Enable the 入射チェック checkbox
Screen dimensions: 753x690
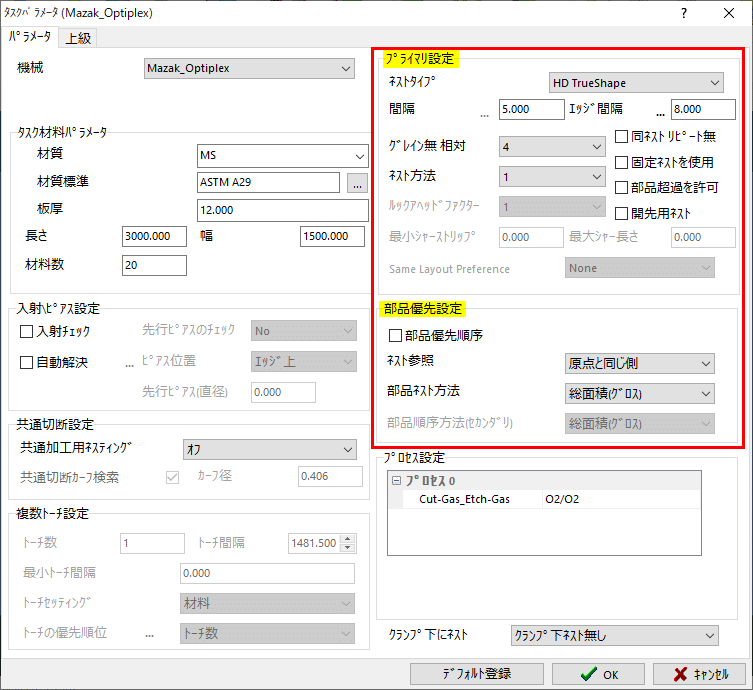pyautogui.click(x=26, y=331)
